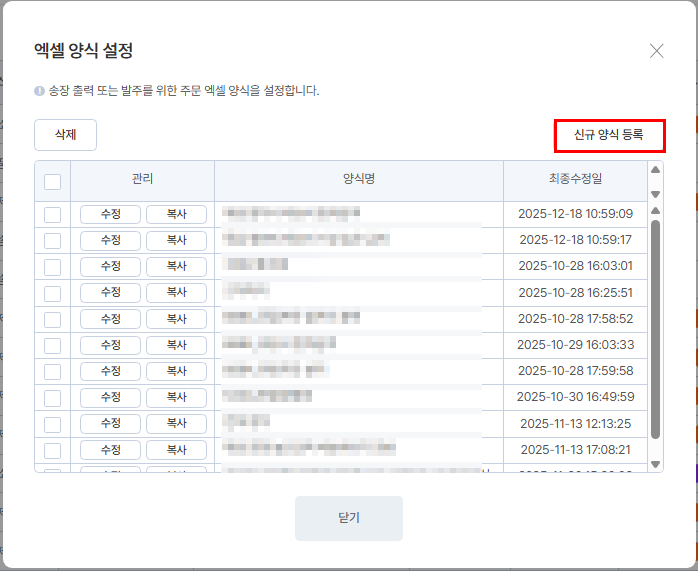Toggle the select-all checkbox in table header
Viewport: 698px width, 571px height.
(x=53, y=182)
